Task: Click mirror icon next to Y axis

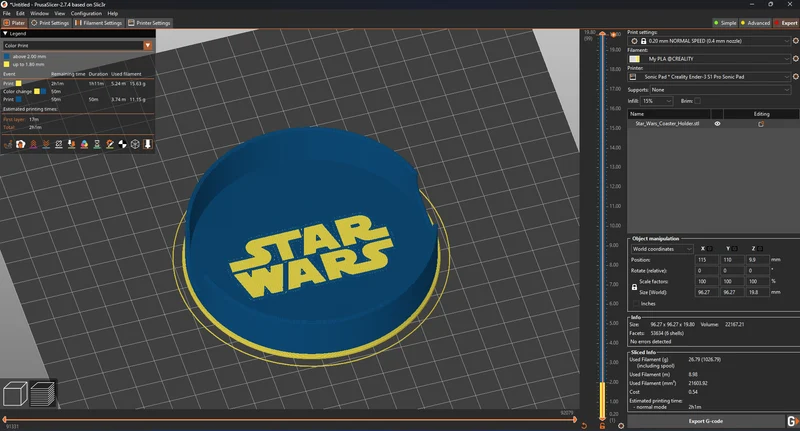Action: click(735, 248)
